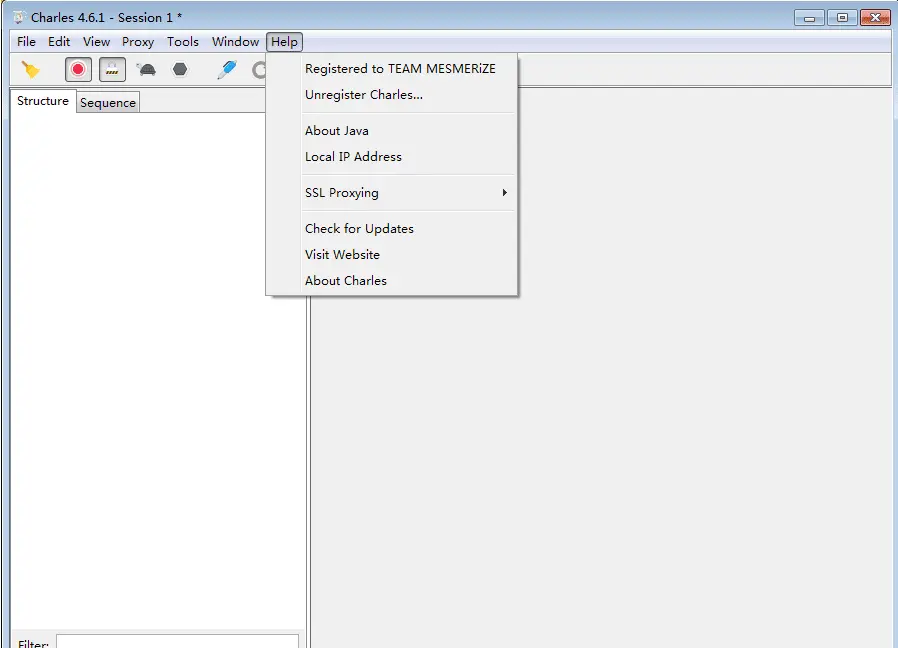The width and height of the screenshot is (898, 648).
Task: Select Check for Updates
Action: (x=359, y=229)
